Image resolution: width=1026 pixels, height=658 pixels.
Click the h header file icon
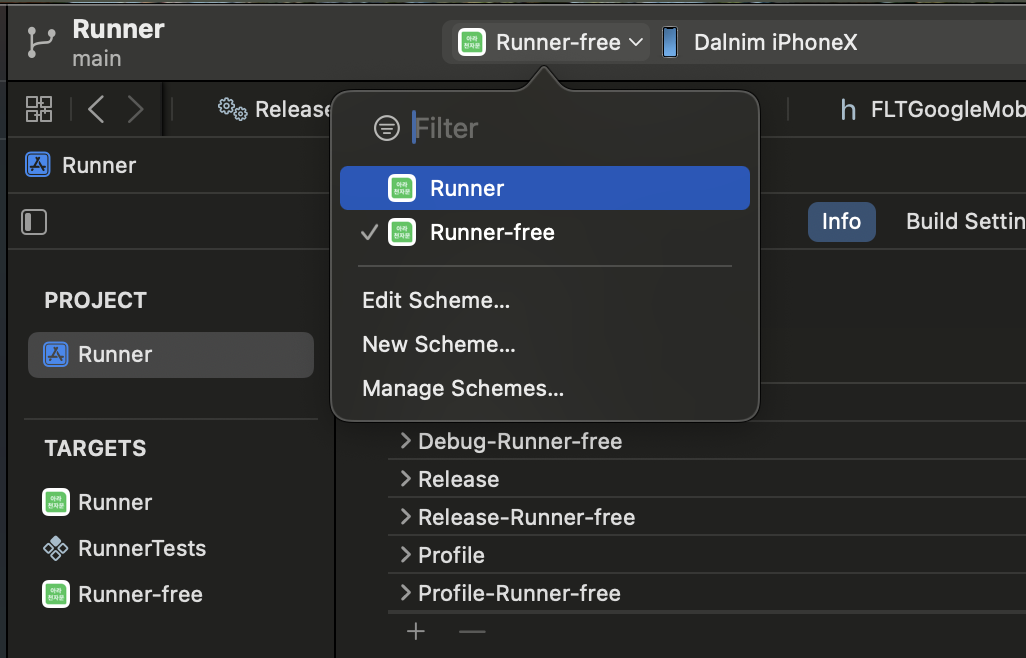click(x=848, y=110)
